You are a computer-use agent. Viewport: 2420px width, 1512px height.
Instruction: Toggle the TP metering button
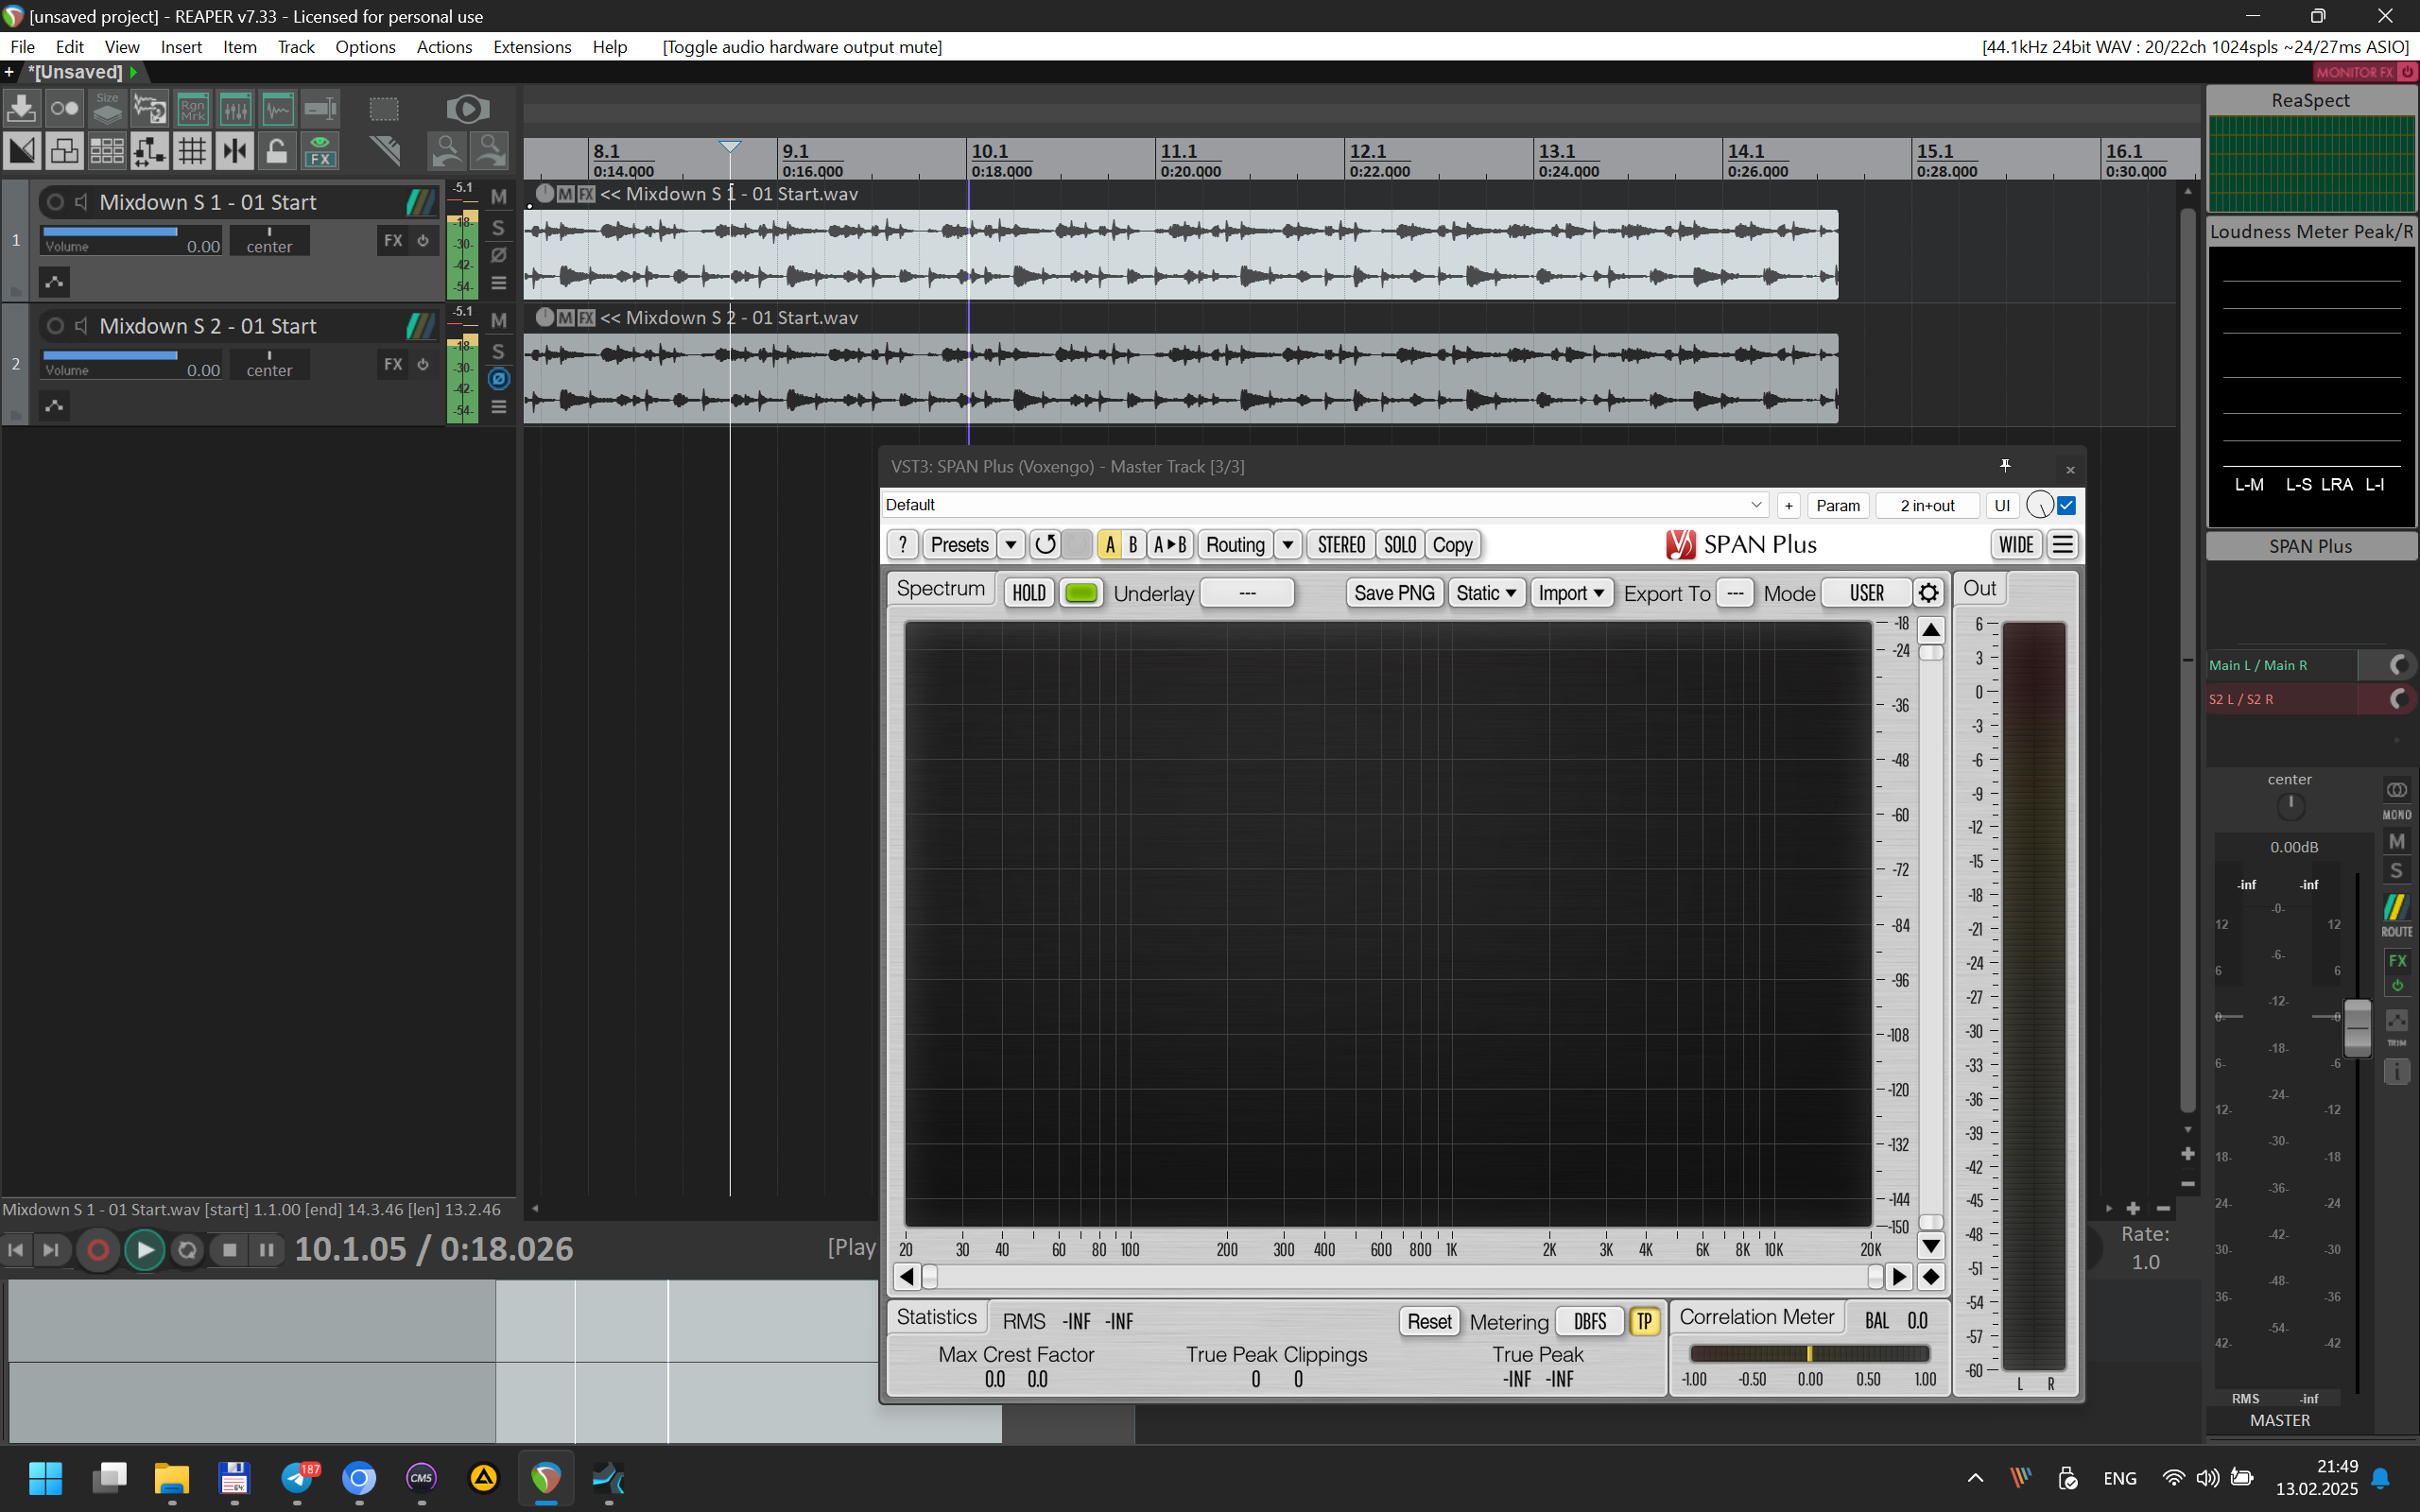(x=1644, y=1321)
